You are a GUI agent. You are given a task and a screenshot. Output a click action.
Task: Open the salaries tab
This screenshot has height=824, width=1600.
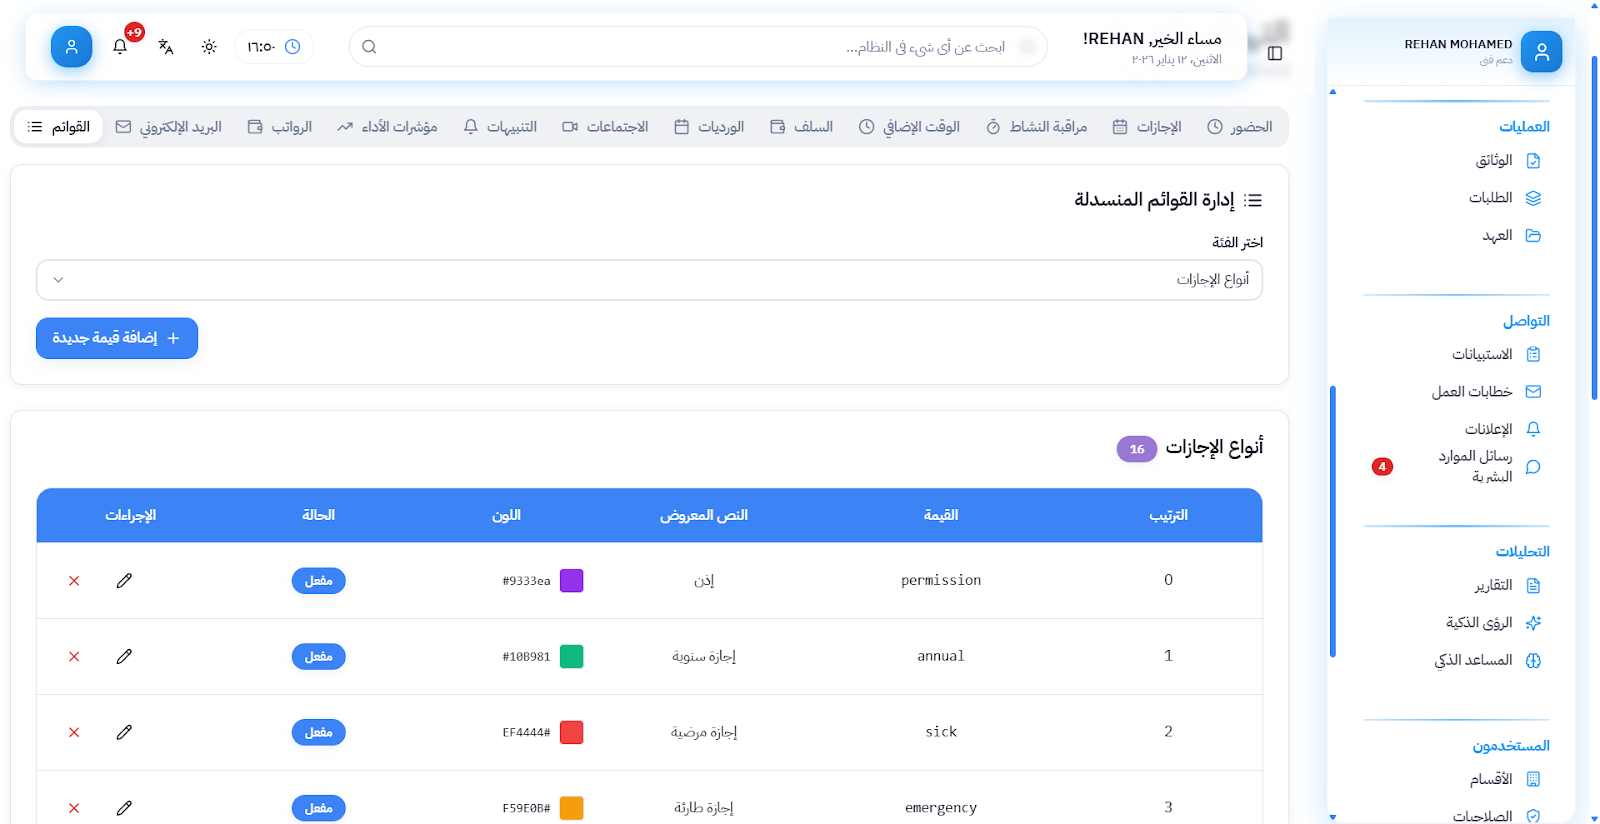tap(280, 127)
